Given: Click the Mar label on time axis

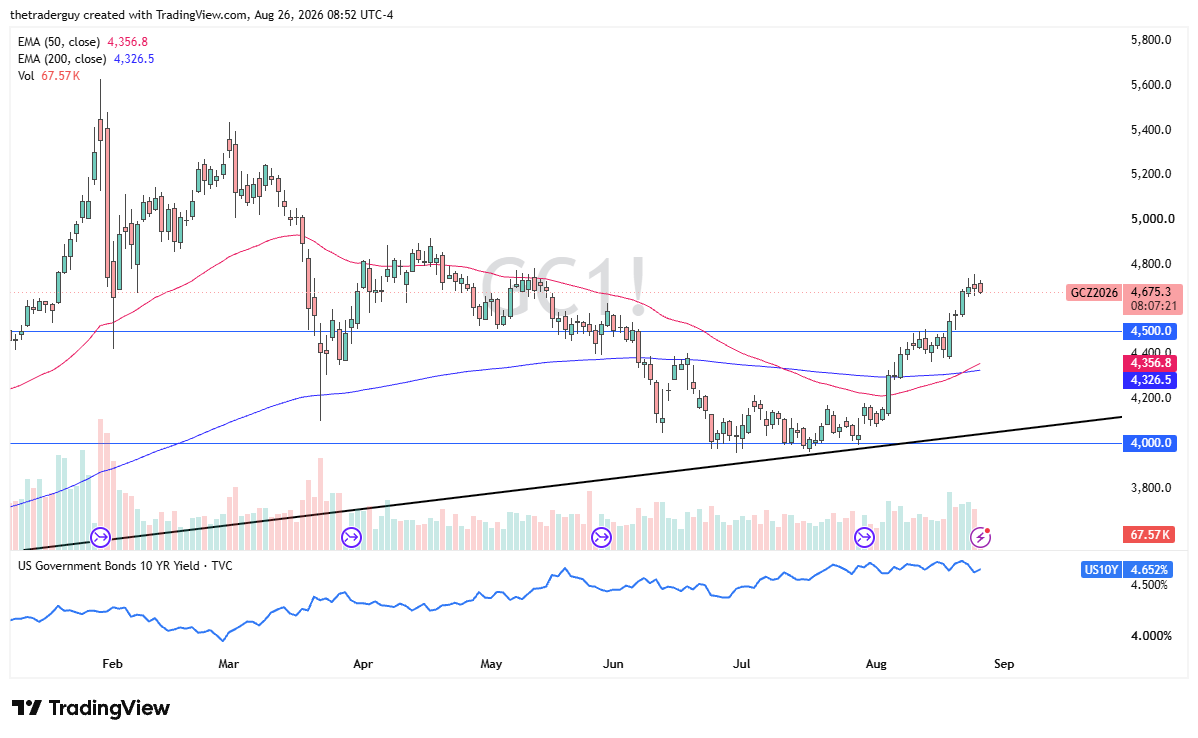Looking at the screenshot, I should [228, 664].
